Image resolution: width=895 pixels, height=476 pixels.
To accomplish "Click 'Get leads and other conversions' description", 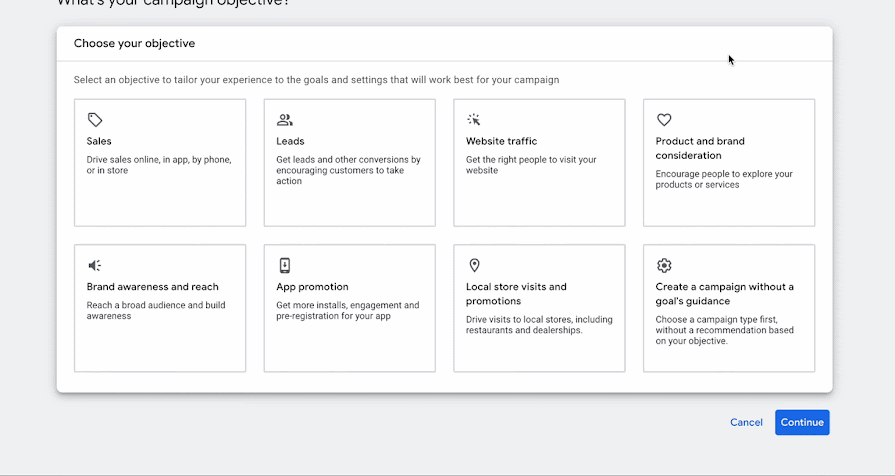I will click(348, 170).
